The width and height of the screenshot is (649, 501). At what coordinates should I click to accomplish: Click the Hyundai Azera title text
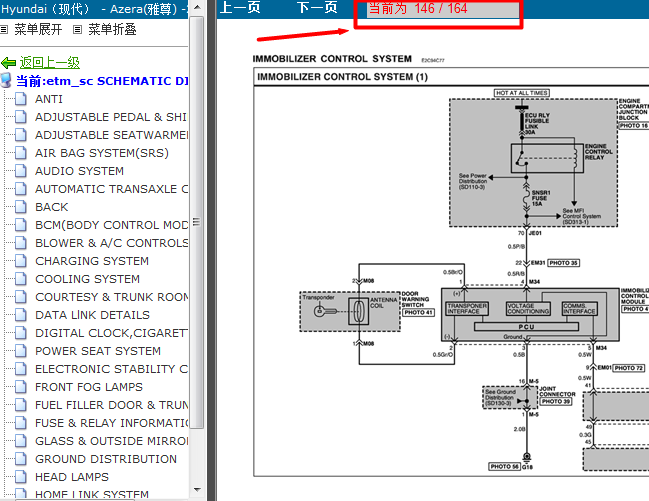94,9
